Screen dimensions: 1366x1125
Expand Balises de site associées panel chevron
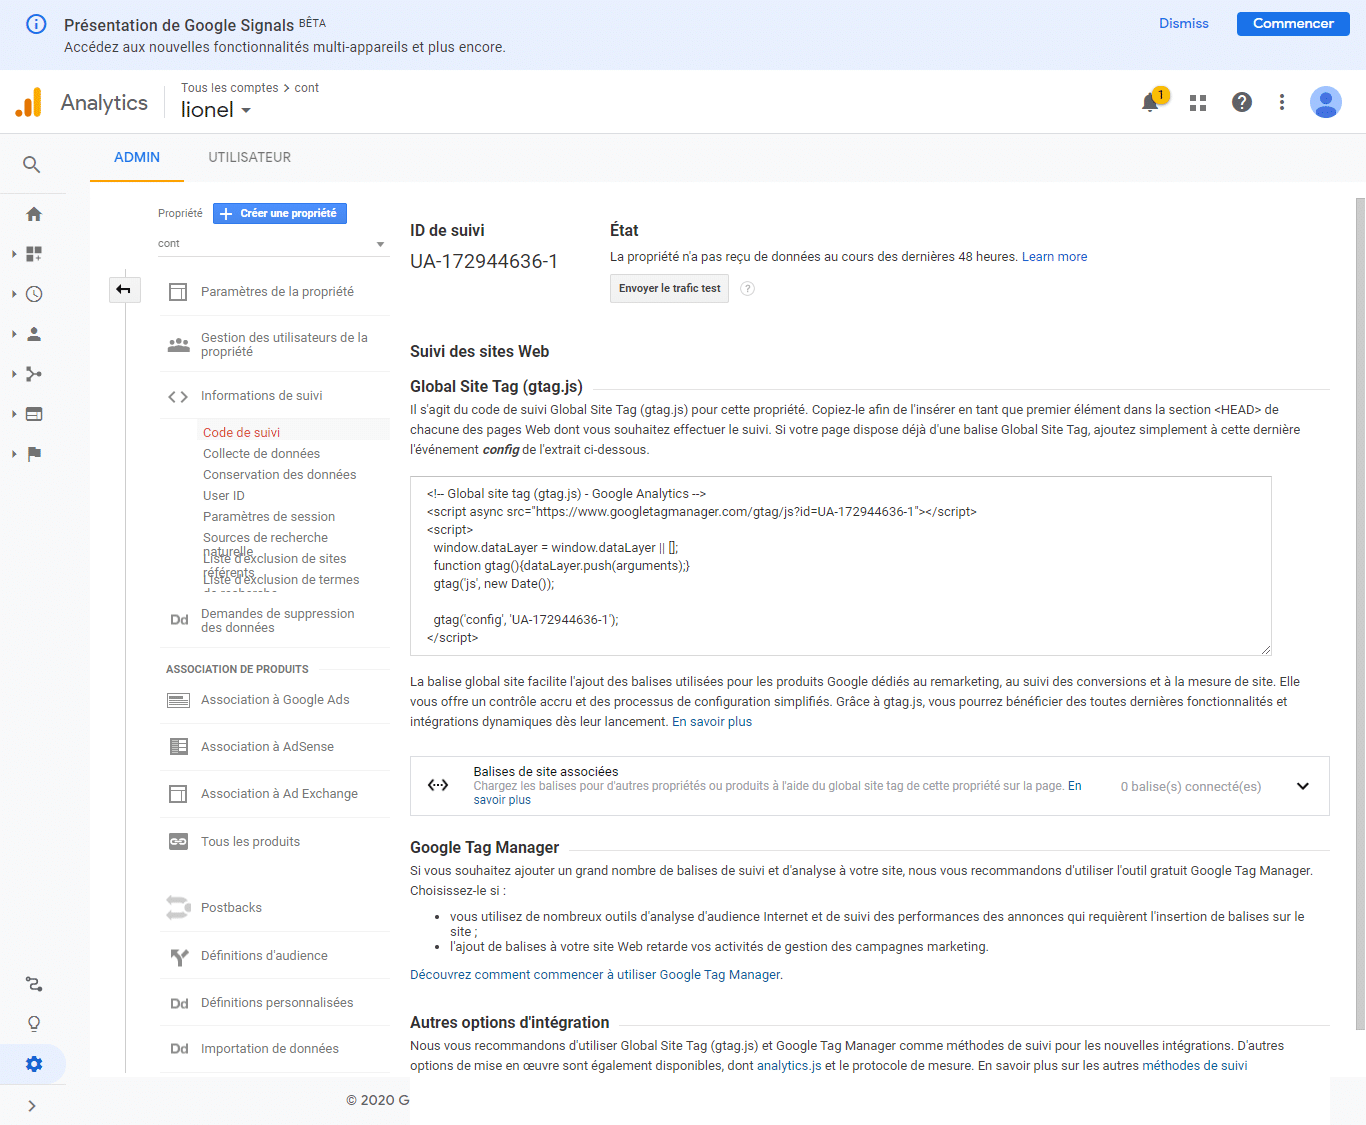pos(1303,786)
